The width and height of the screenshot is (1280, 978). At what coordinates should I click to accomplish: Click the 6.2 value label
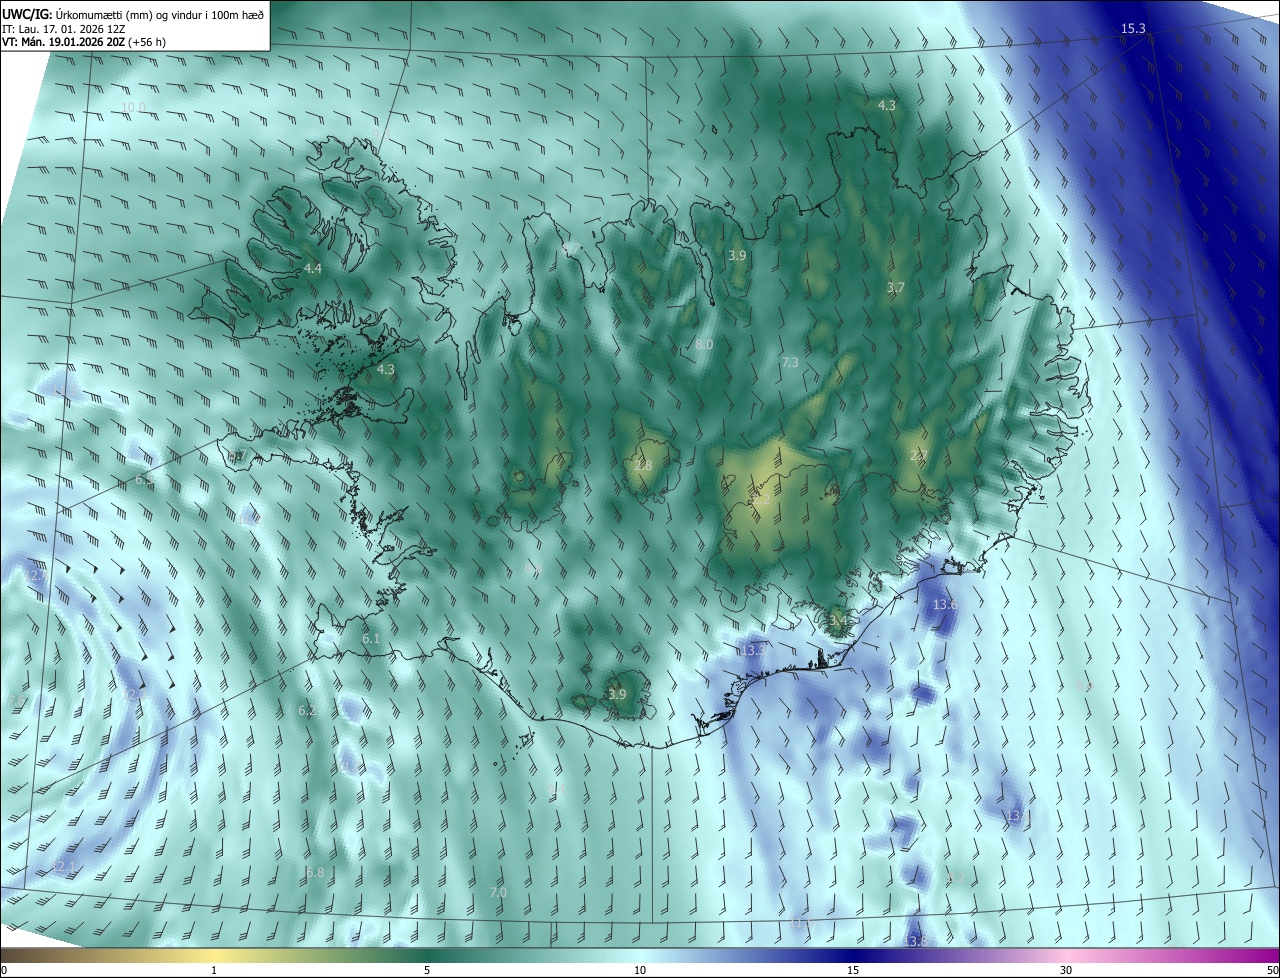tap(308, 710)
